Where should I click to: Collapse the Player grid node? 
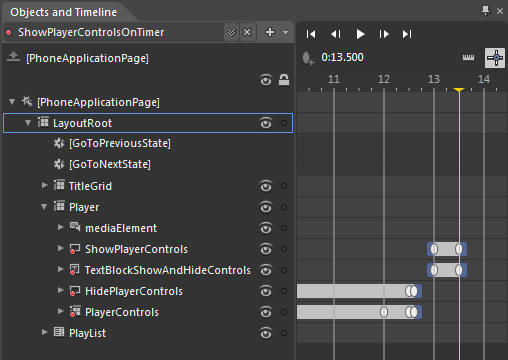pos(44,207)
